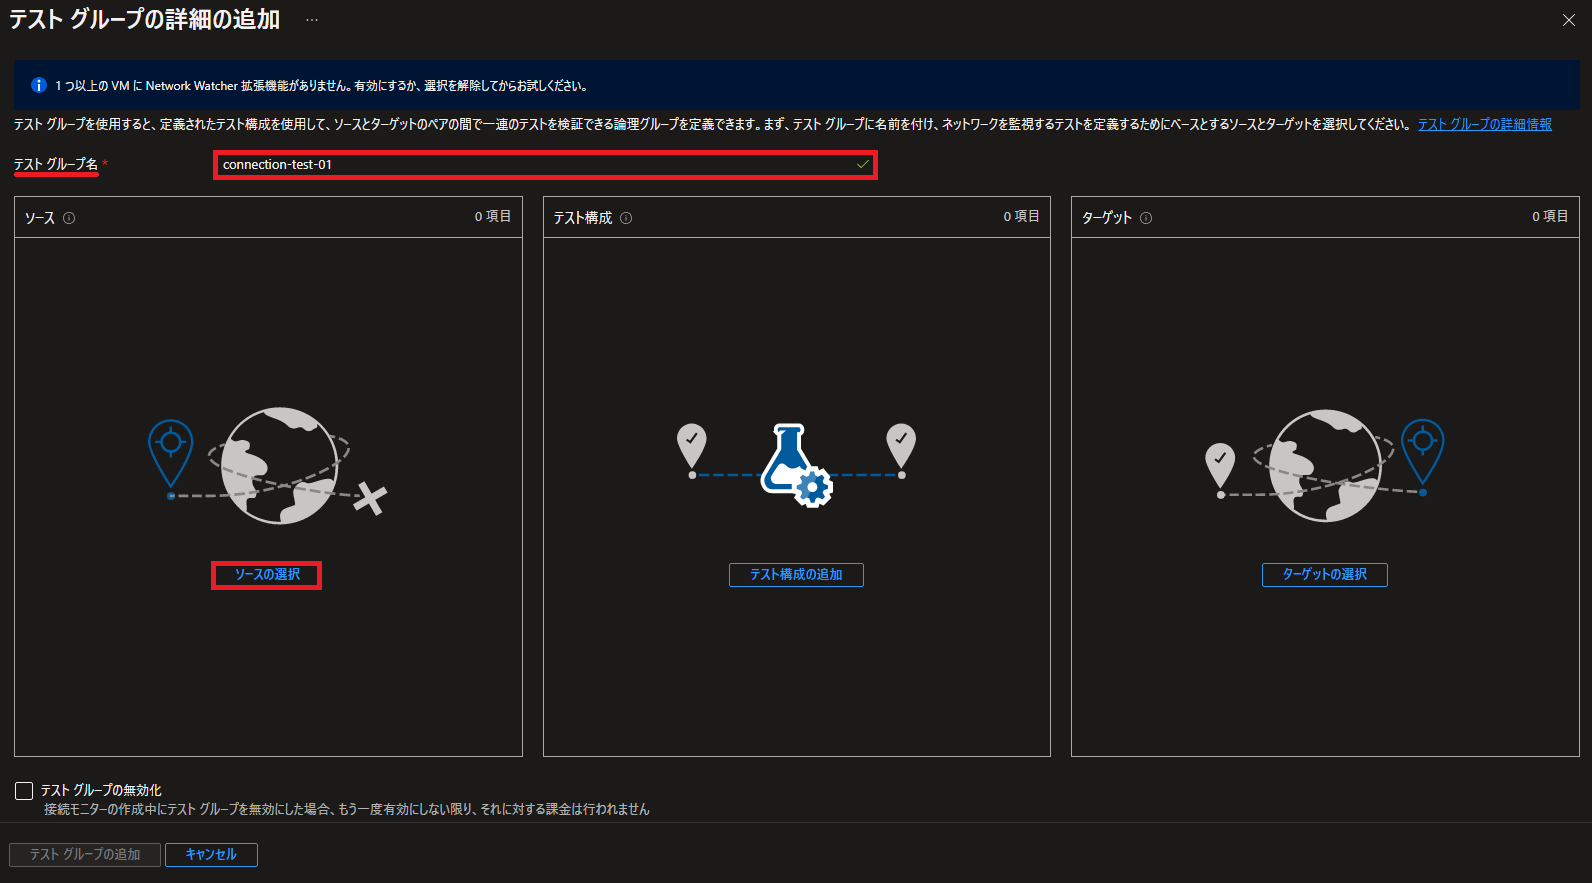The width and height of the screenshot is (1592, 883).
Task: Click the テスト グループの詳細の追加 page title
Action: click(x=144, y=20)
